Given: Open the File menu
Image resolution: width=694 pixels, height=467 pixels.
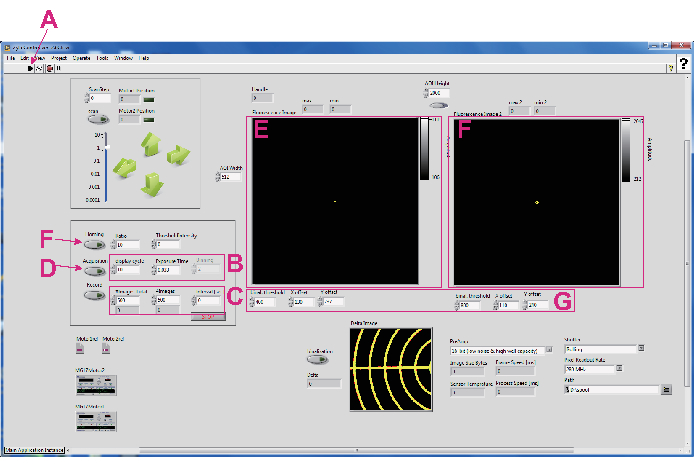Looking at the screenshot, I should (x=11, y=58).
